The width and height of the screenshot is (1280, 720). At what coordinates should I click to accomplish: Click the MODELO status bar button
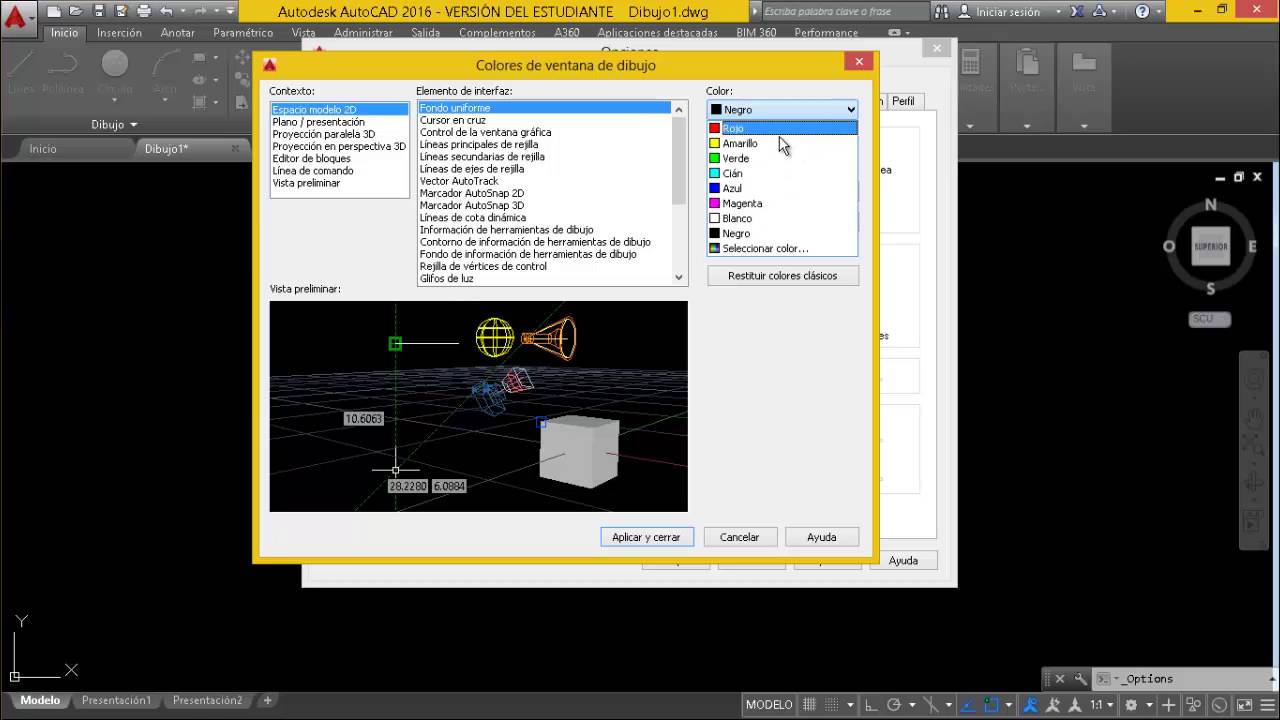tap(769, 705)
